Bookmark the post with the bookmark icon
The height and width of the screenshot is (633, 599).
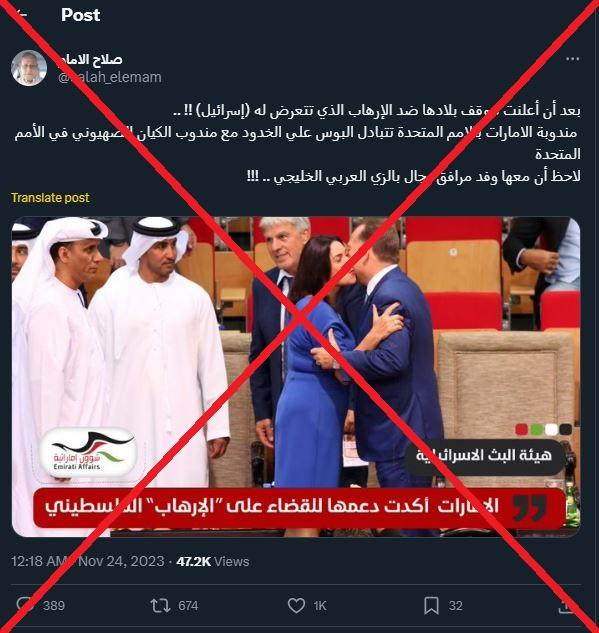click(x=431, y=606)
